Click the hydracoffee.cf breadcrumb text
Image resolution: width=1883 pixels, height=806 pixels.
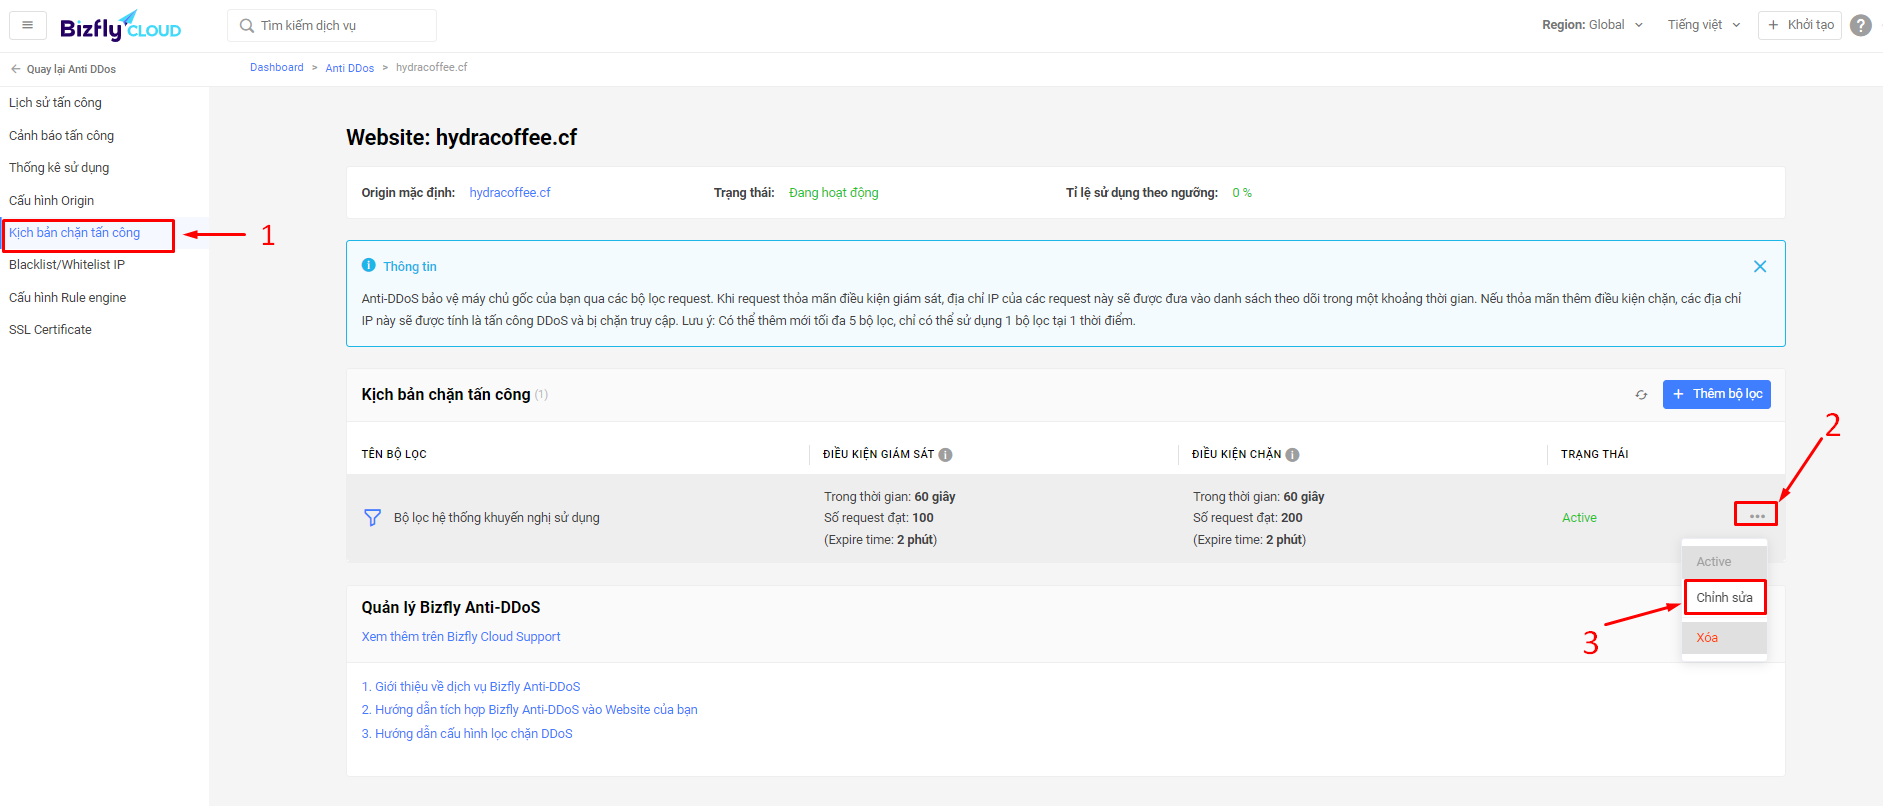click(x=432, y=68)
